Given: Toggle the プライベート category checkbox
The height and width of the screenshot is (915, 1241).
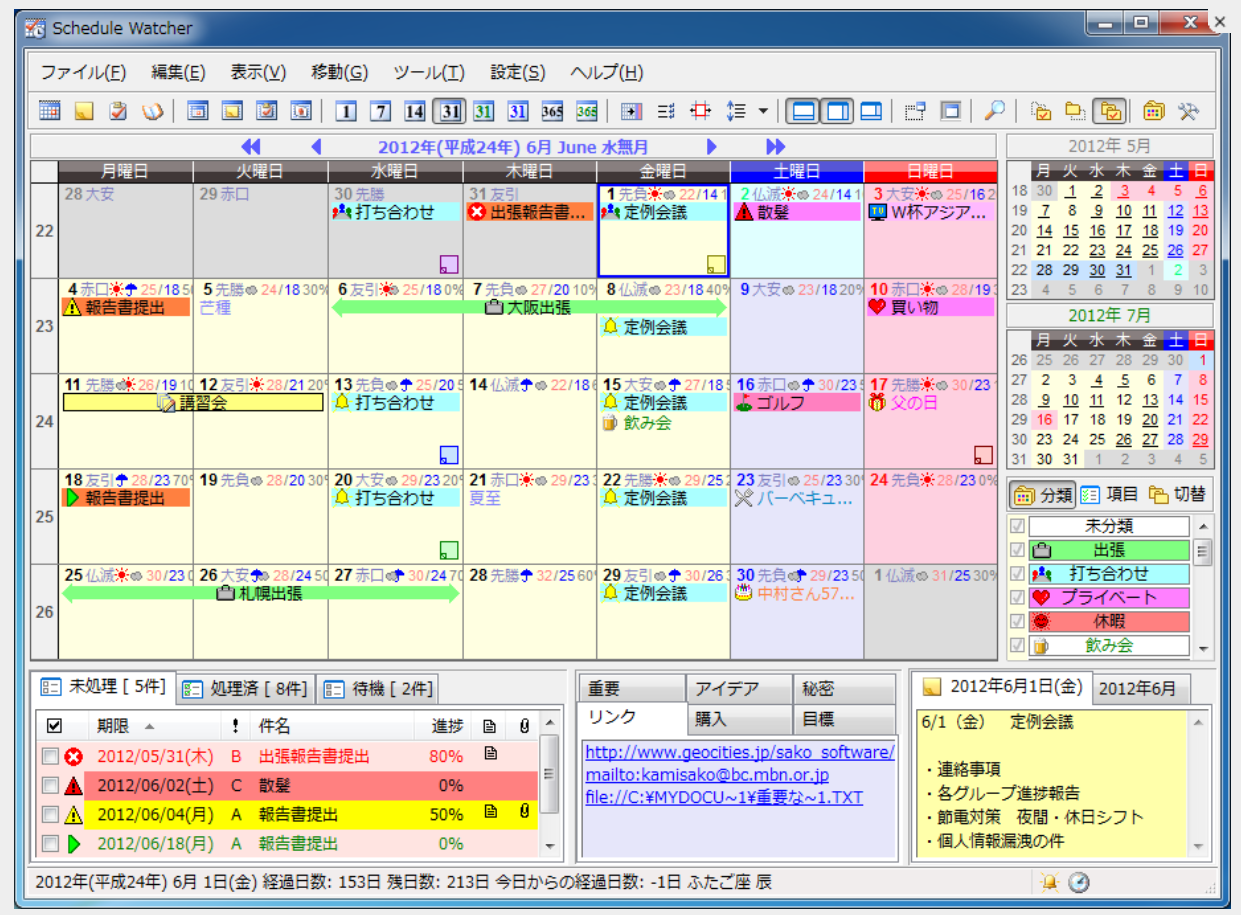Looking at the screenshot, I should (1018, 598).
